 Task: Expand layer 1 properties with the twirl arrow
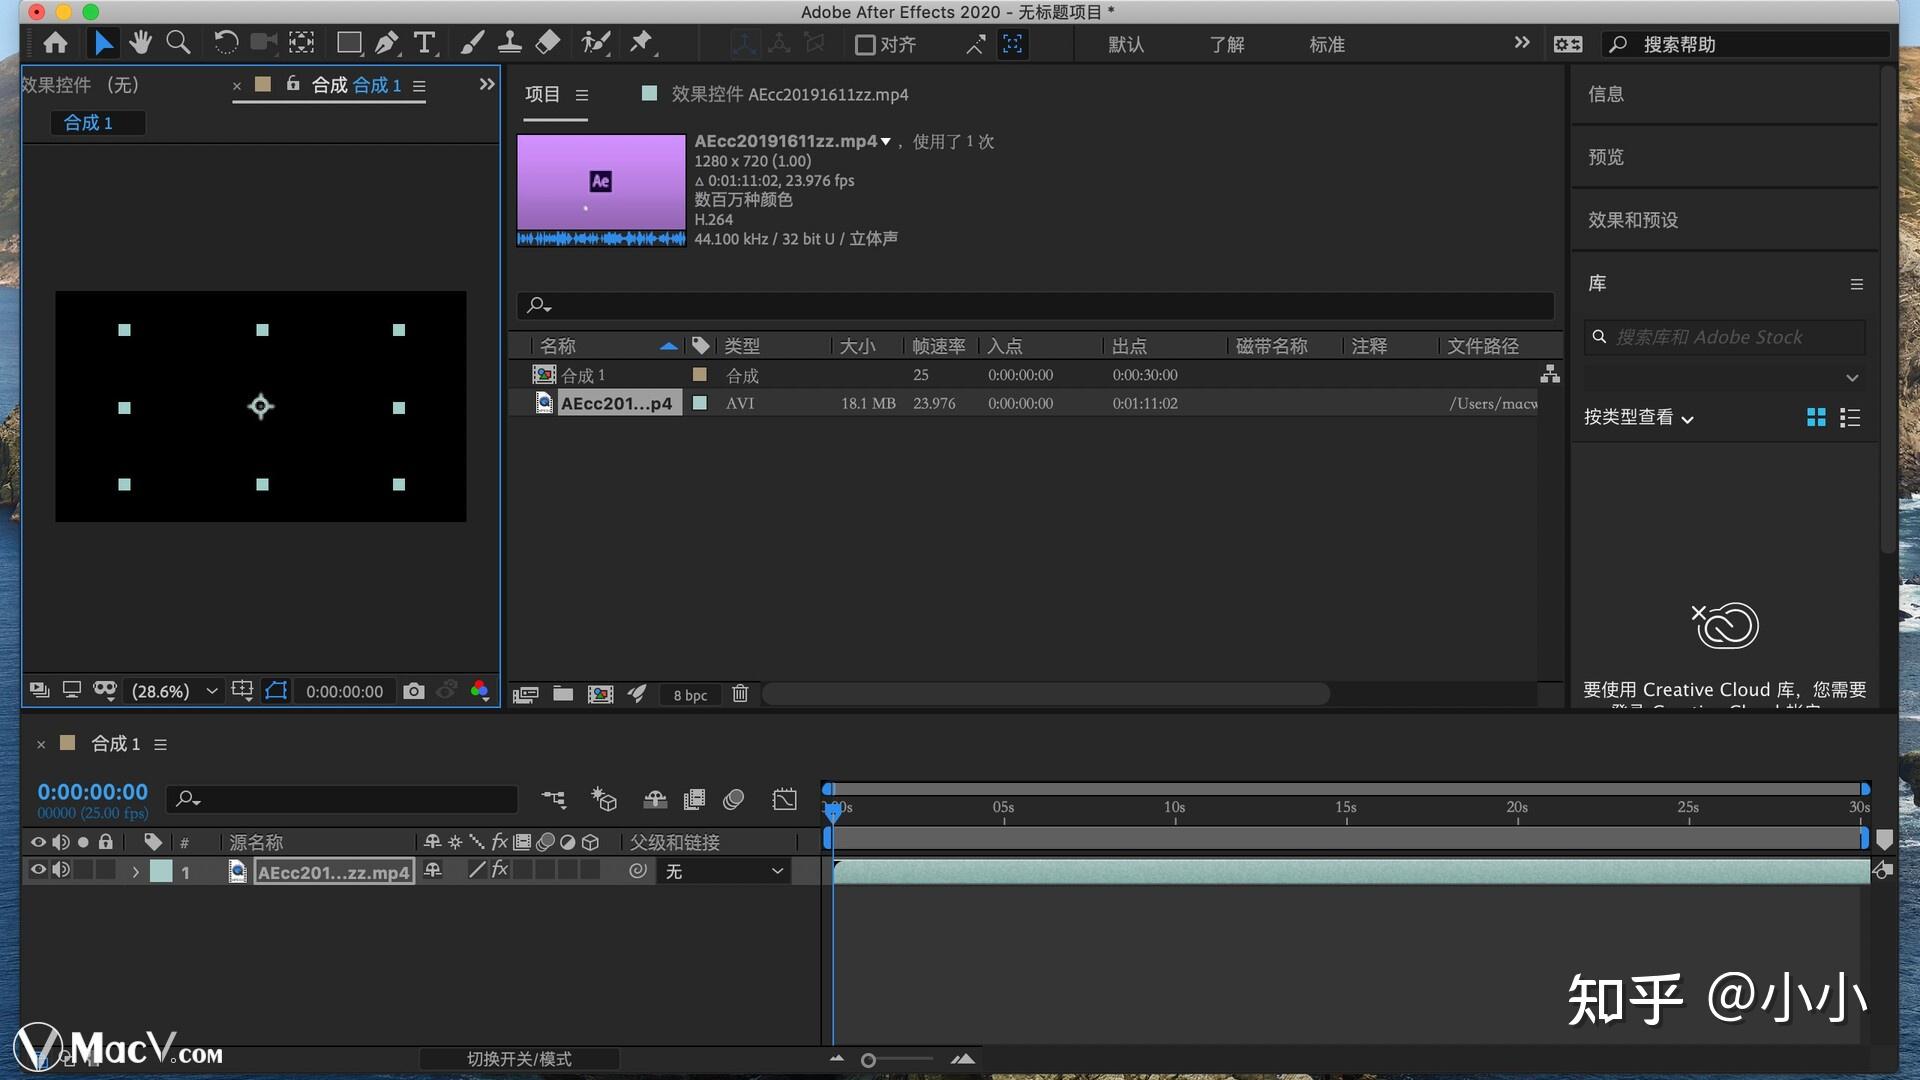[x=135, y=872]
